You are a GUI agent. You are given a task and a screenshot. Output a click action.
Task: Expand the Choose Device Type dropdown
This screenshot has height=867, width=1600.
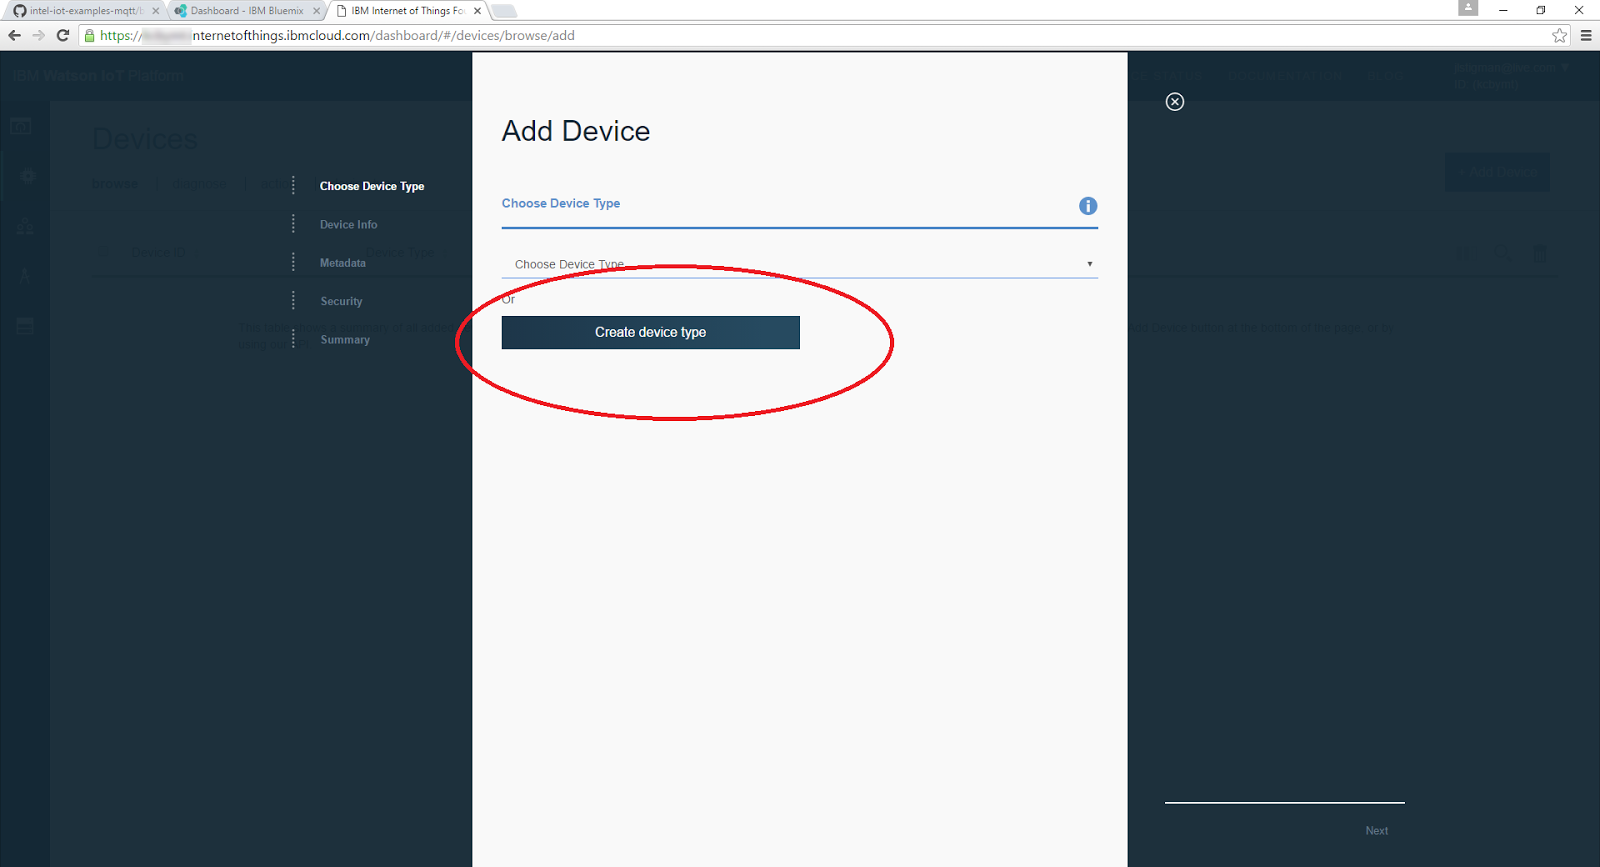click(x=799, y=264)
